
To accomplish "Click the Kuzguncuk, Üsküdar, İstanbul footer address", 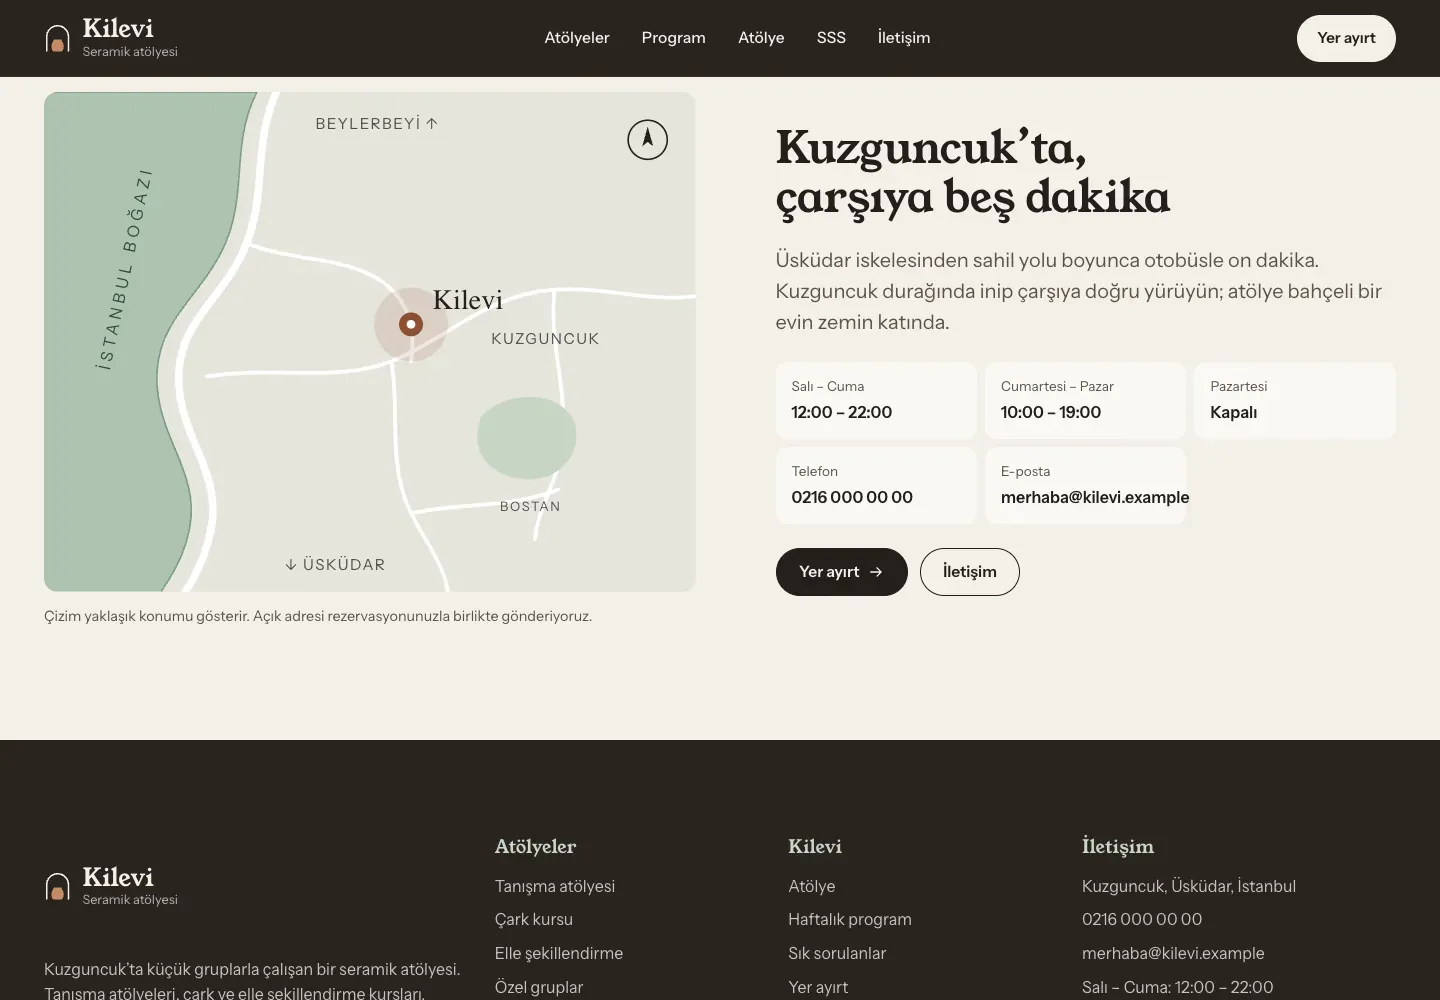I will click(1189, 886).
